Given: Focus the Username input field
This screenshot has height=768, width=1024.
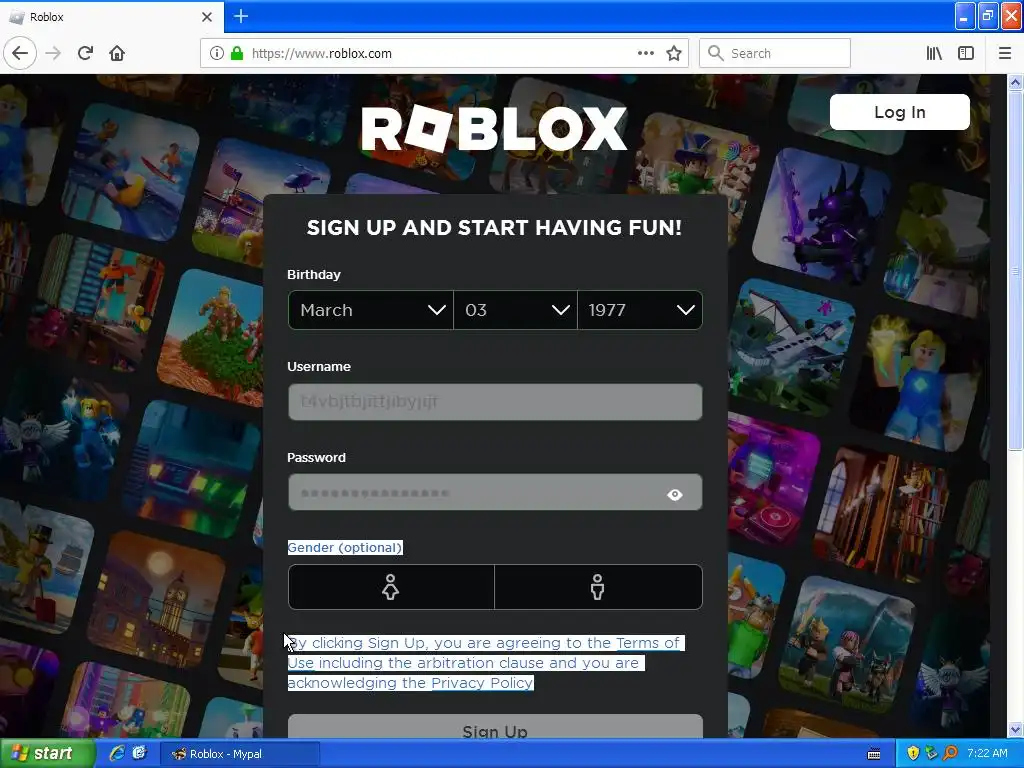Looking at the screenshot, I should 495,402.
